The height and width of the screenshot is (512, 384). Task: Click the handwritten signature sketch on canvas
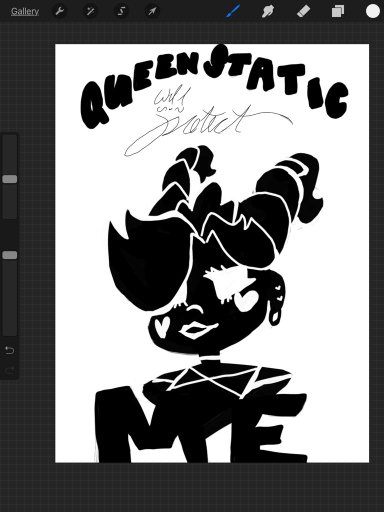[x=208, y=122]
